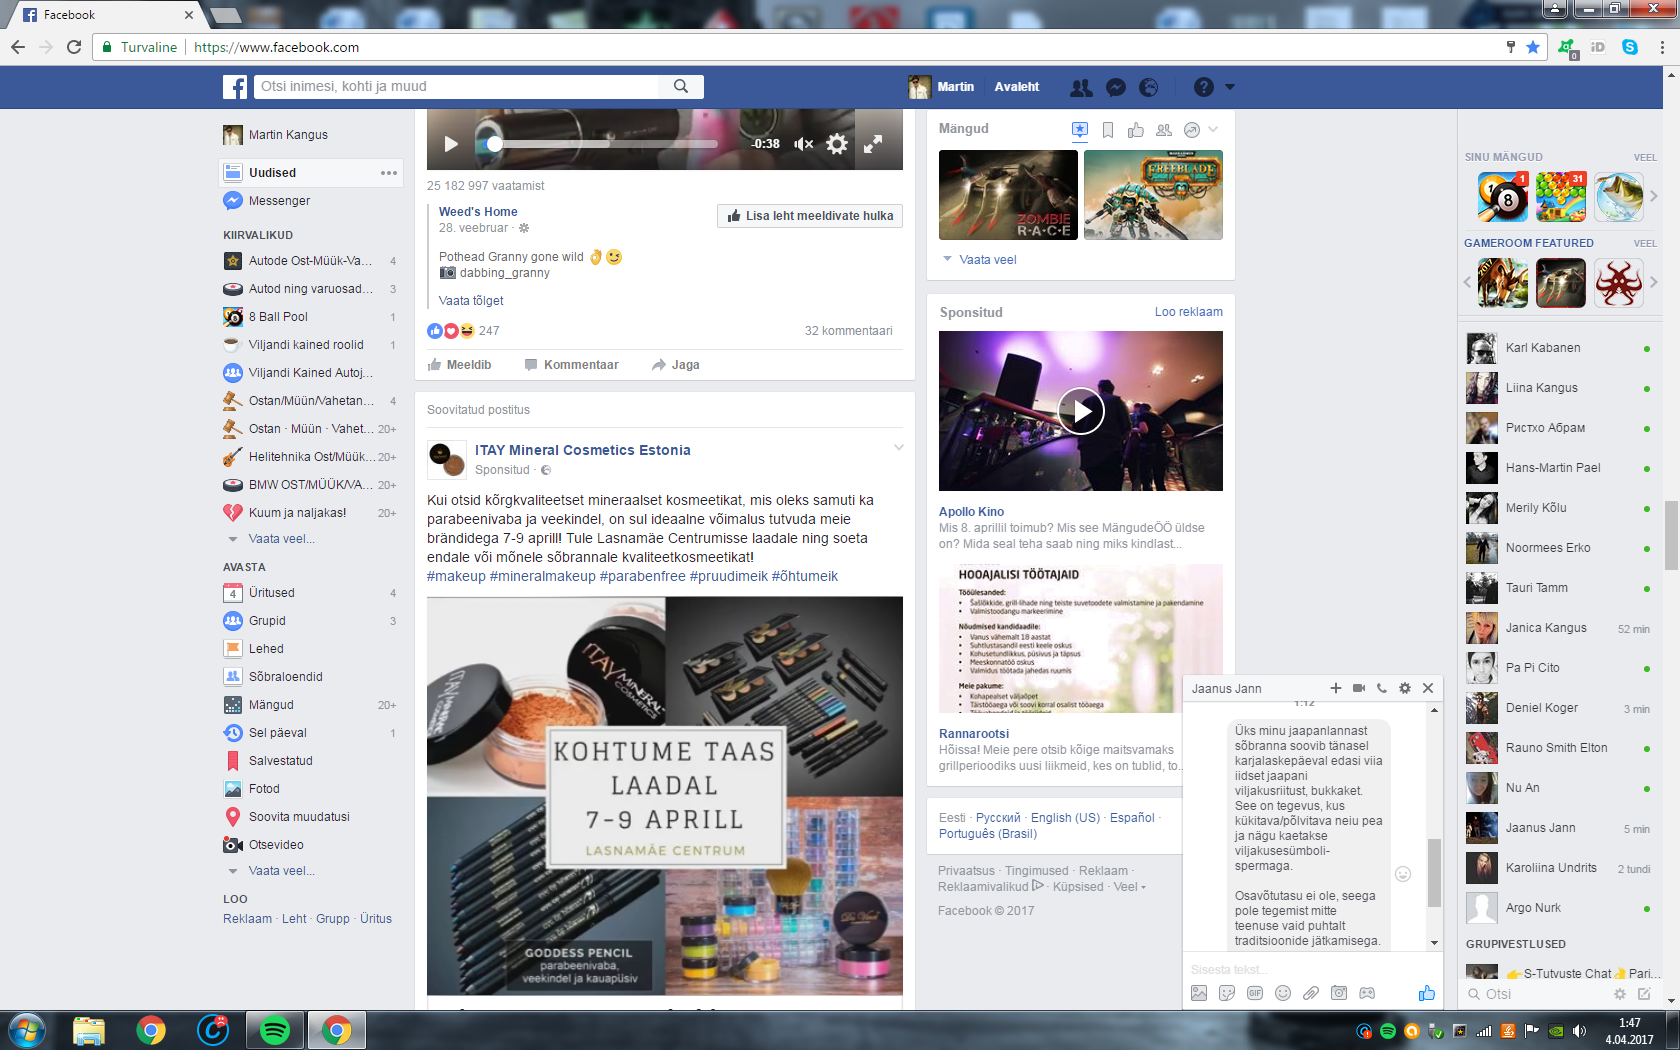
Task: Open chat with Liina Kangus
Action: tap(1560, 388)
